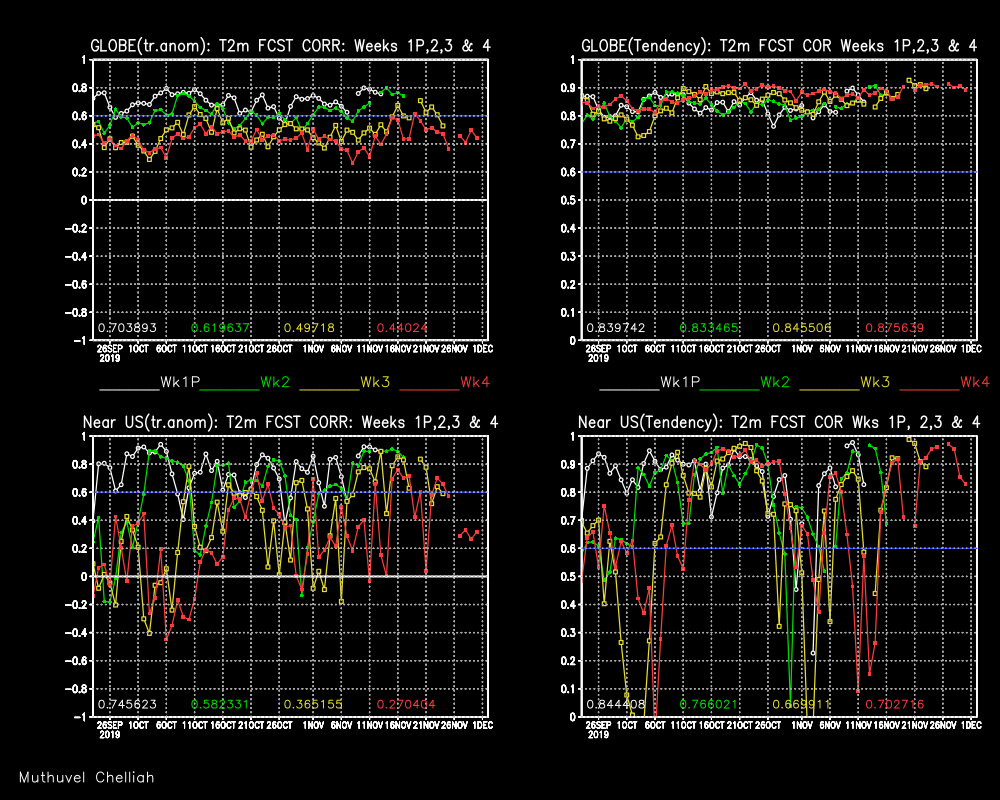Click the 1DEC axis label under Near US(tr.anom) chart
This screenshot has height=800, width=1000.
pos(483,725)
